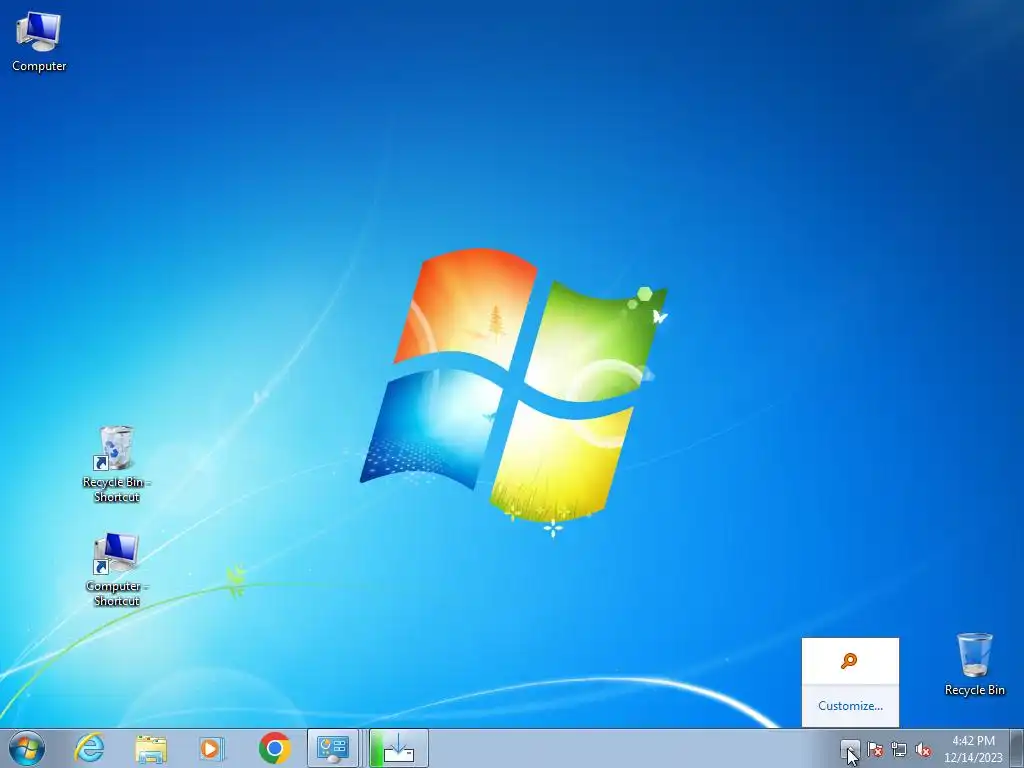Select the Recycle Bin desktop icon
Image resolution: width=1024 pixels, height=768 pixels.
[974, 664]
